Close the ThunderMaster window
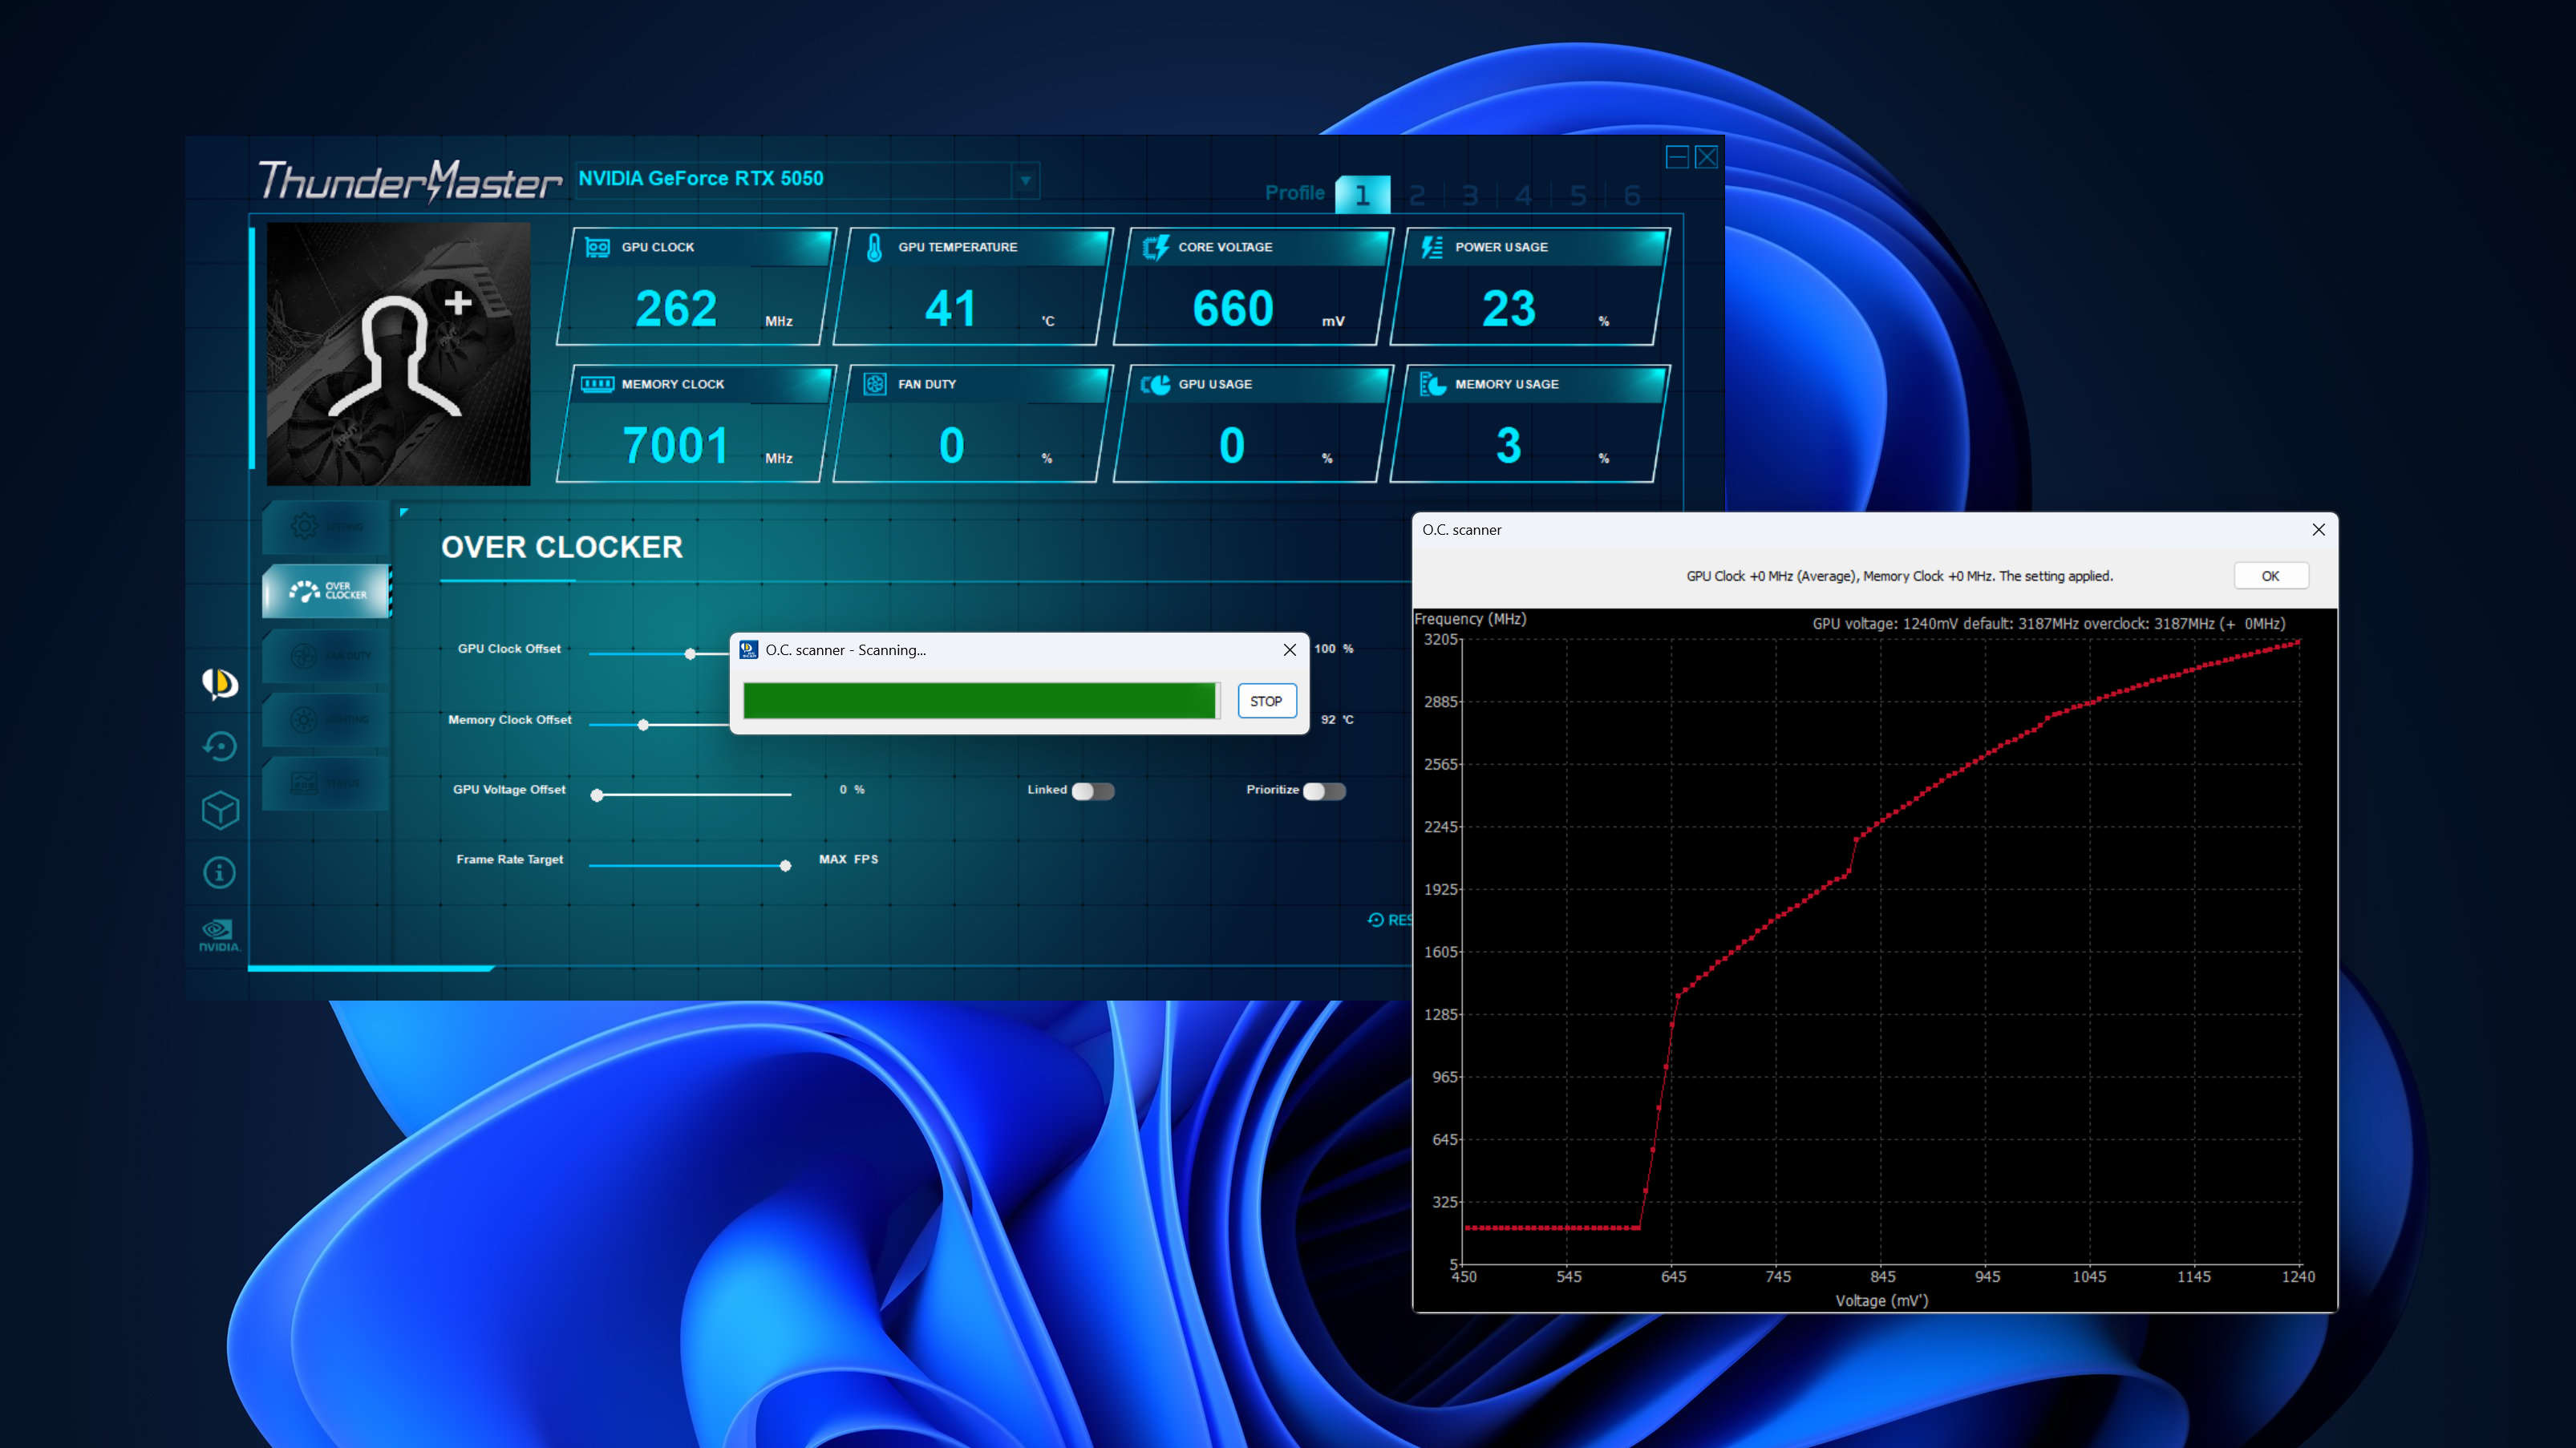The width and height of the screenshot is (2576, 1448). coord(1707,157)
